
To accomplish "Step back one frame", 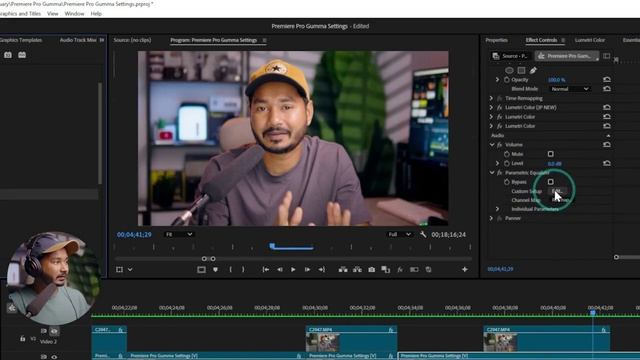I will click(280, 269).
